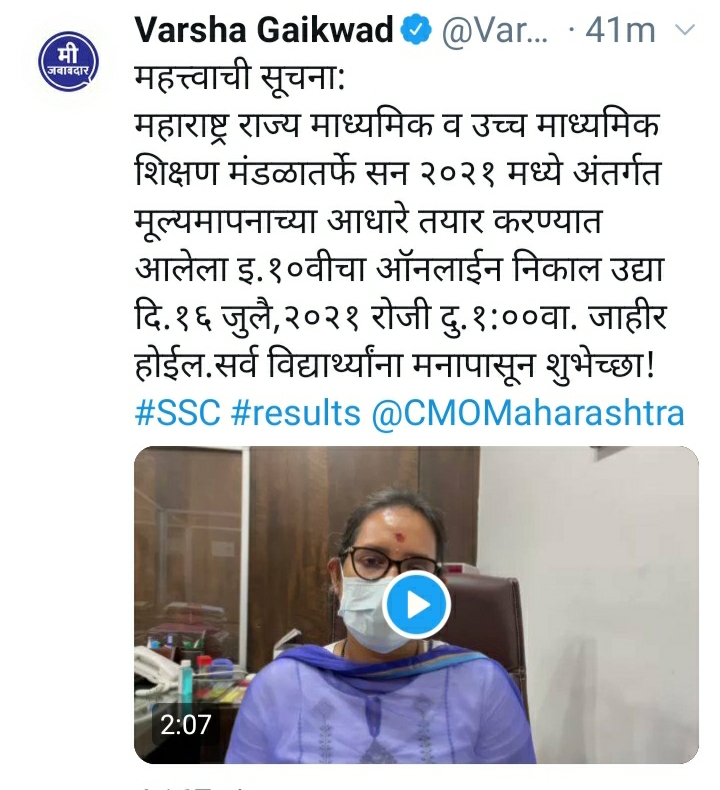The height and width of the screenshot is (790, 720).
Task: Click the line starting मूल्यमापनाच्या आधारे
Action: 368,222
